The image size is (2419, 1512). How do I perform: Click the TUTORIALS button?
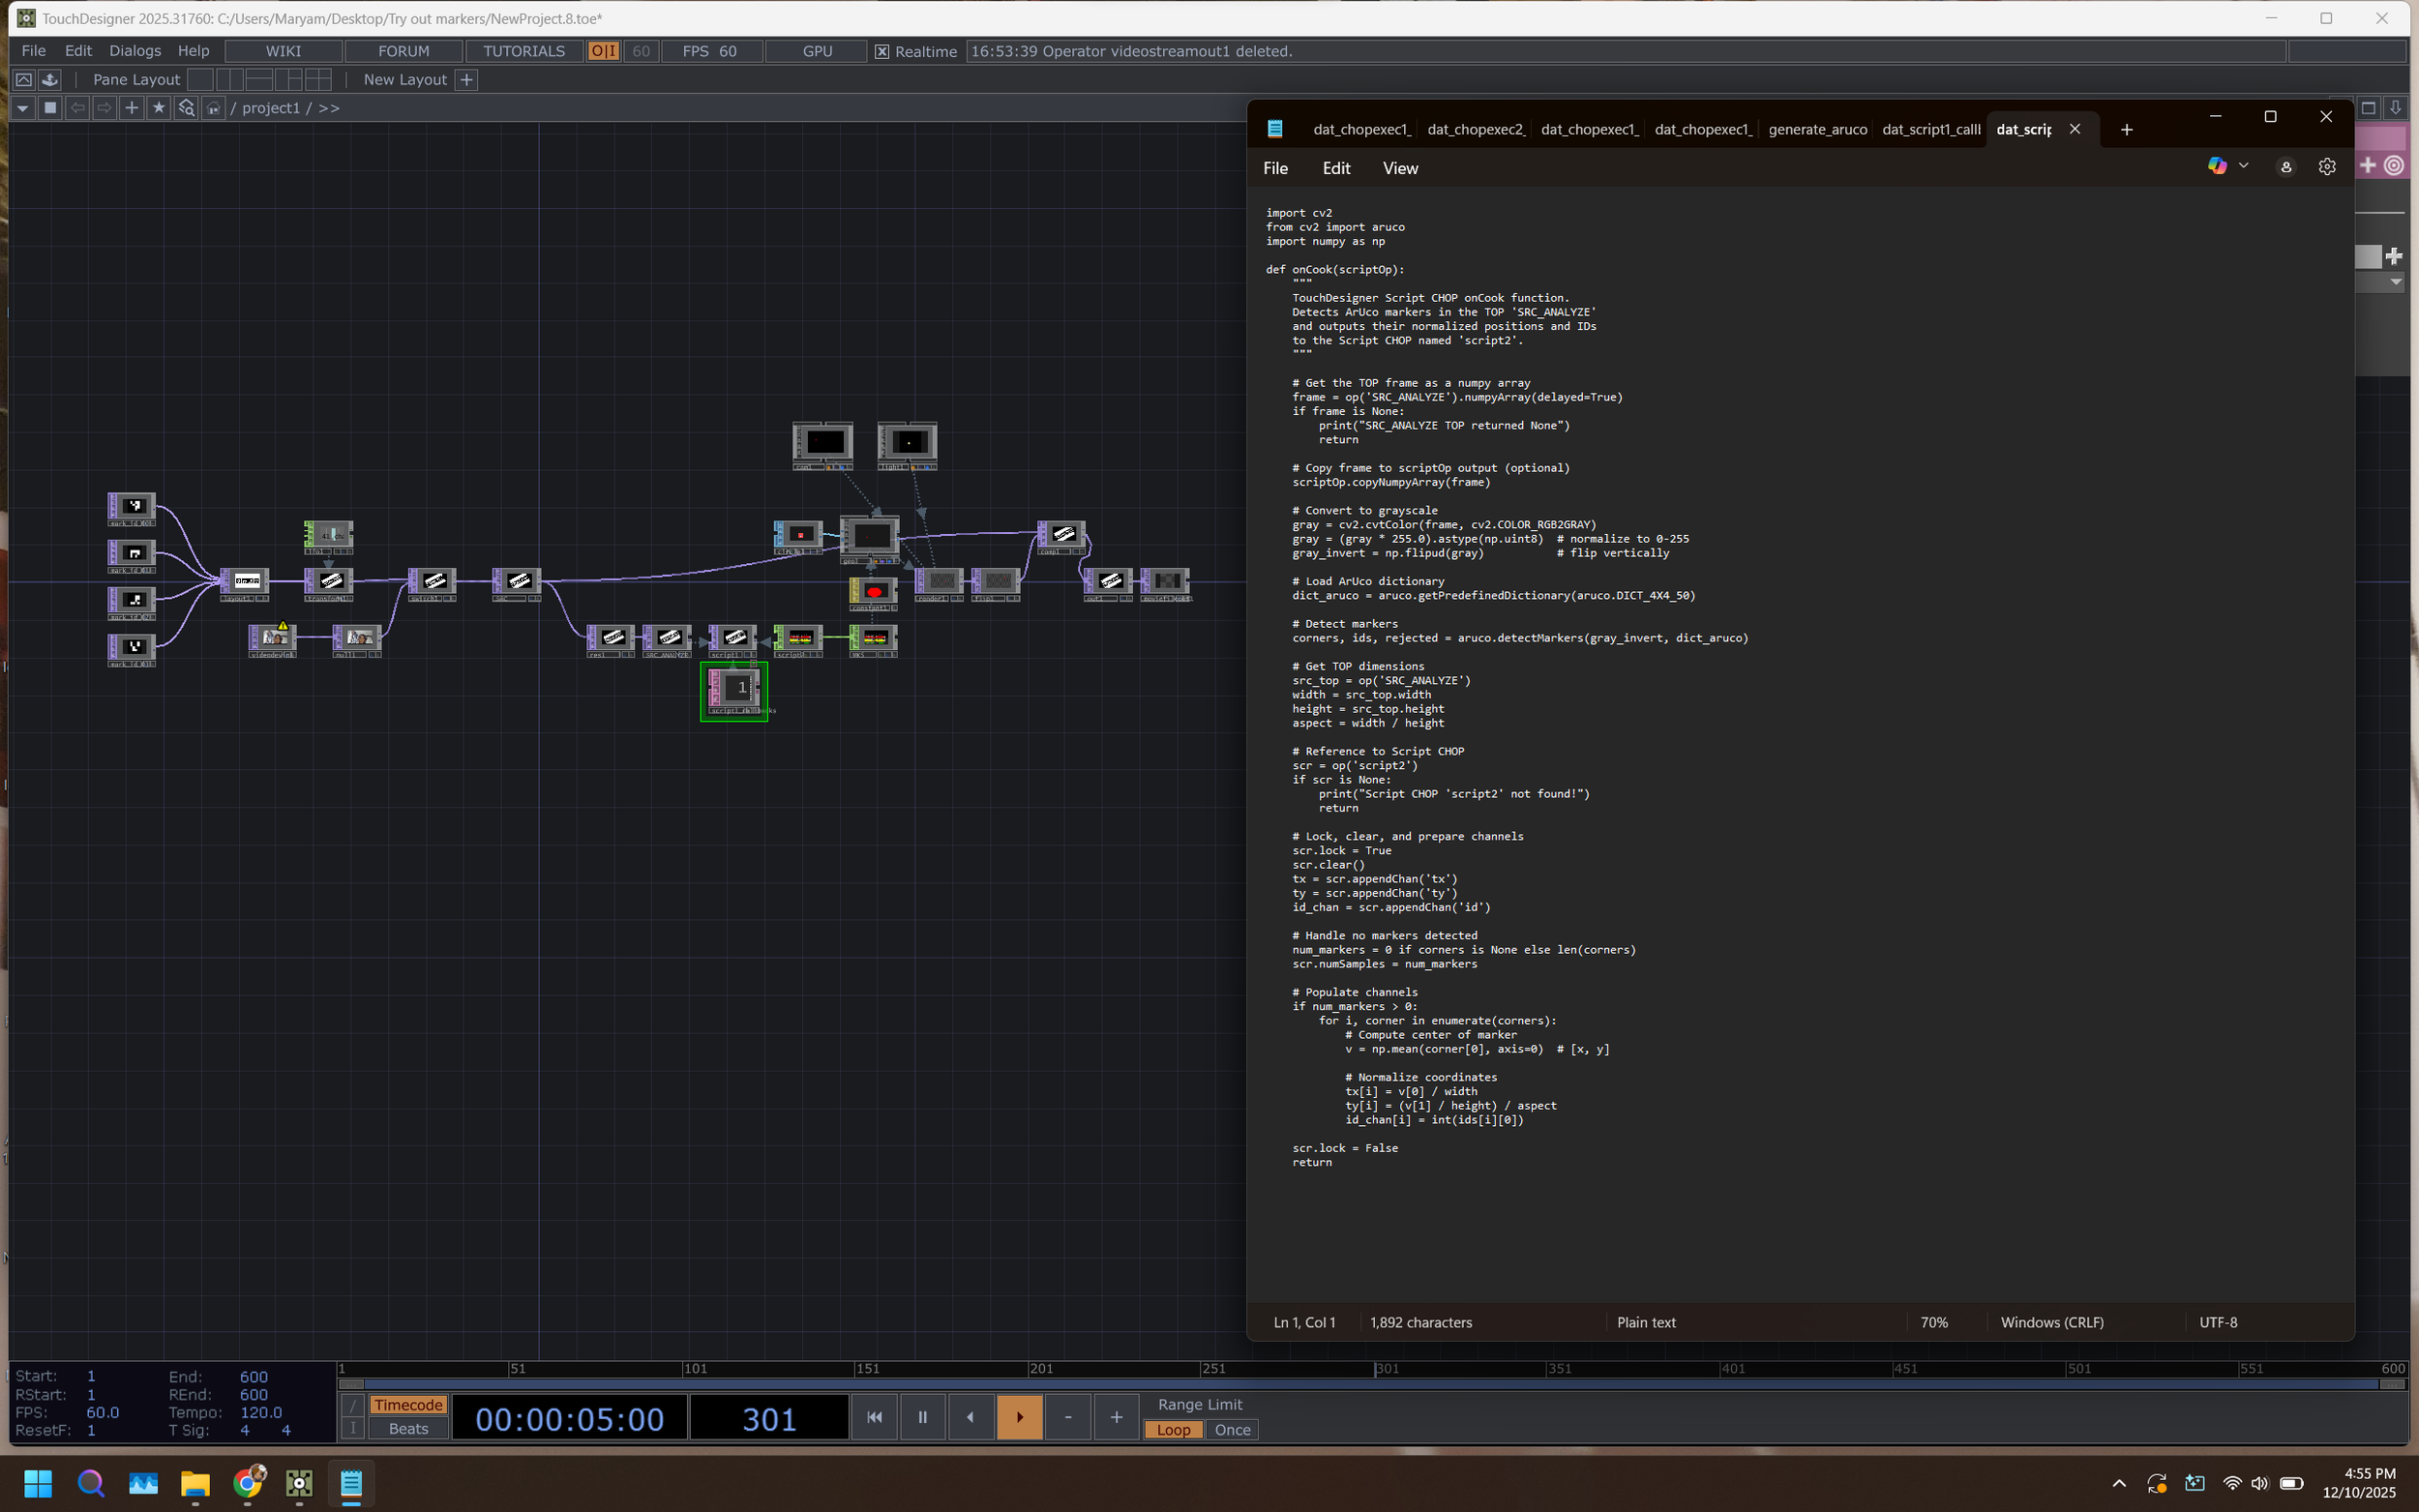(x=523, y=51)
